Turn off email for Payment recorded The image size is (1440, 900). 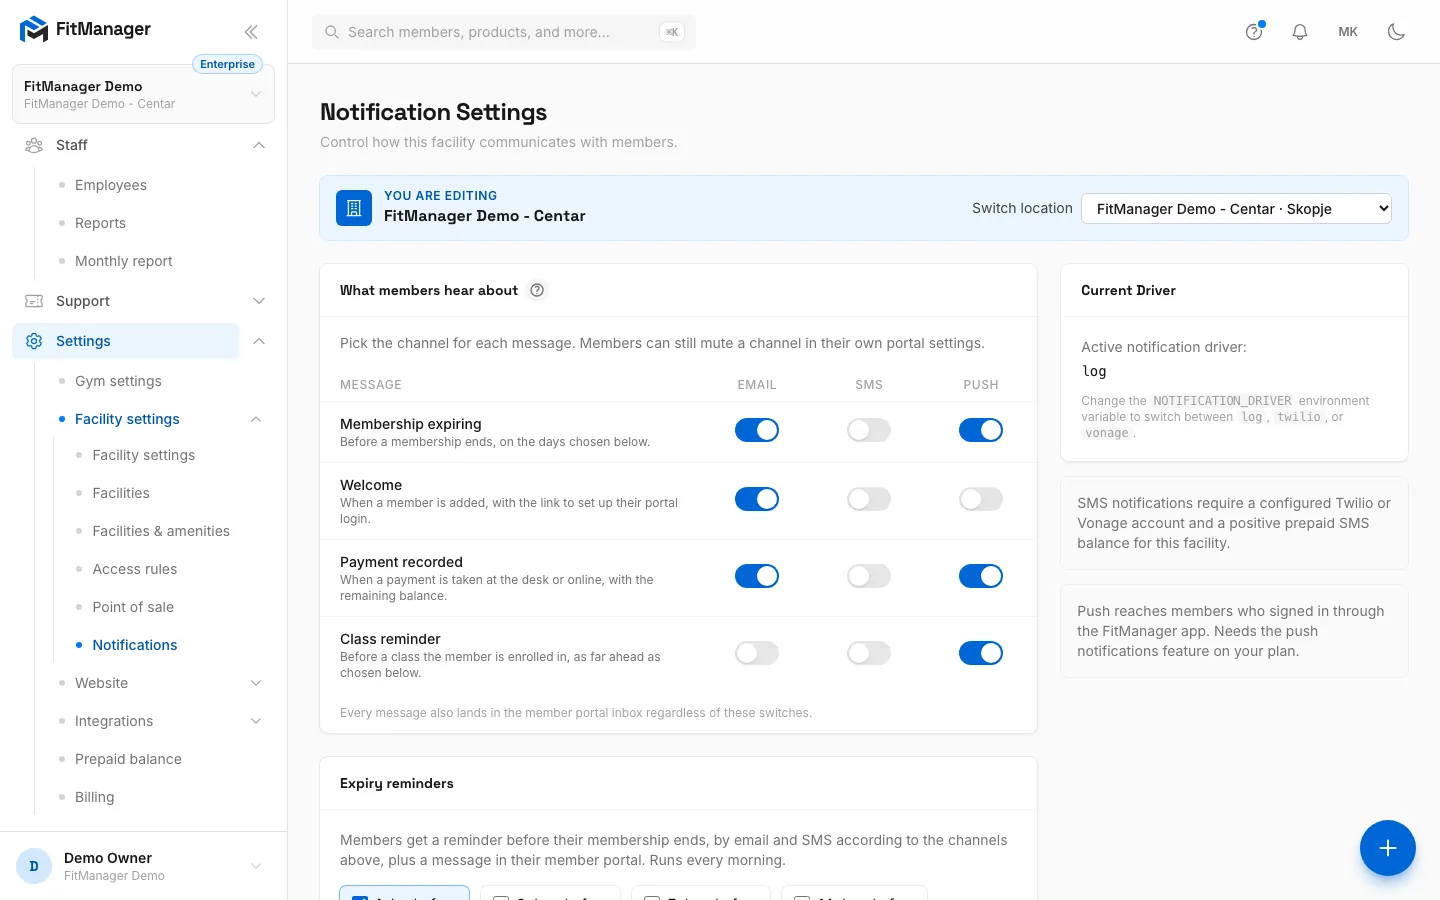pos(757,576)
